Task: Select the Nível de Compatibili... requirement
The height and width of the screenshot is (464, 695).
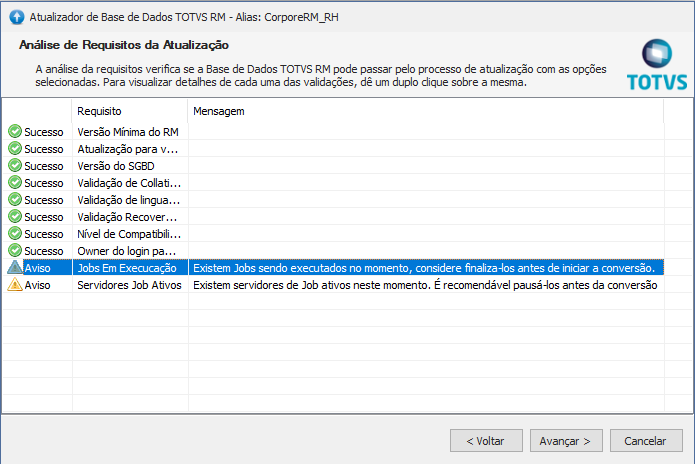Action: (x=129, y=234)
